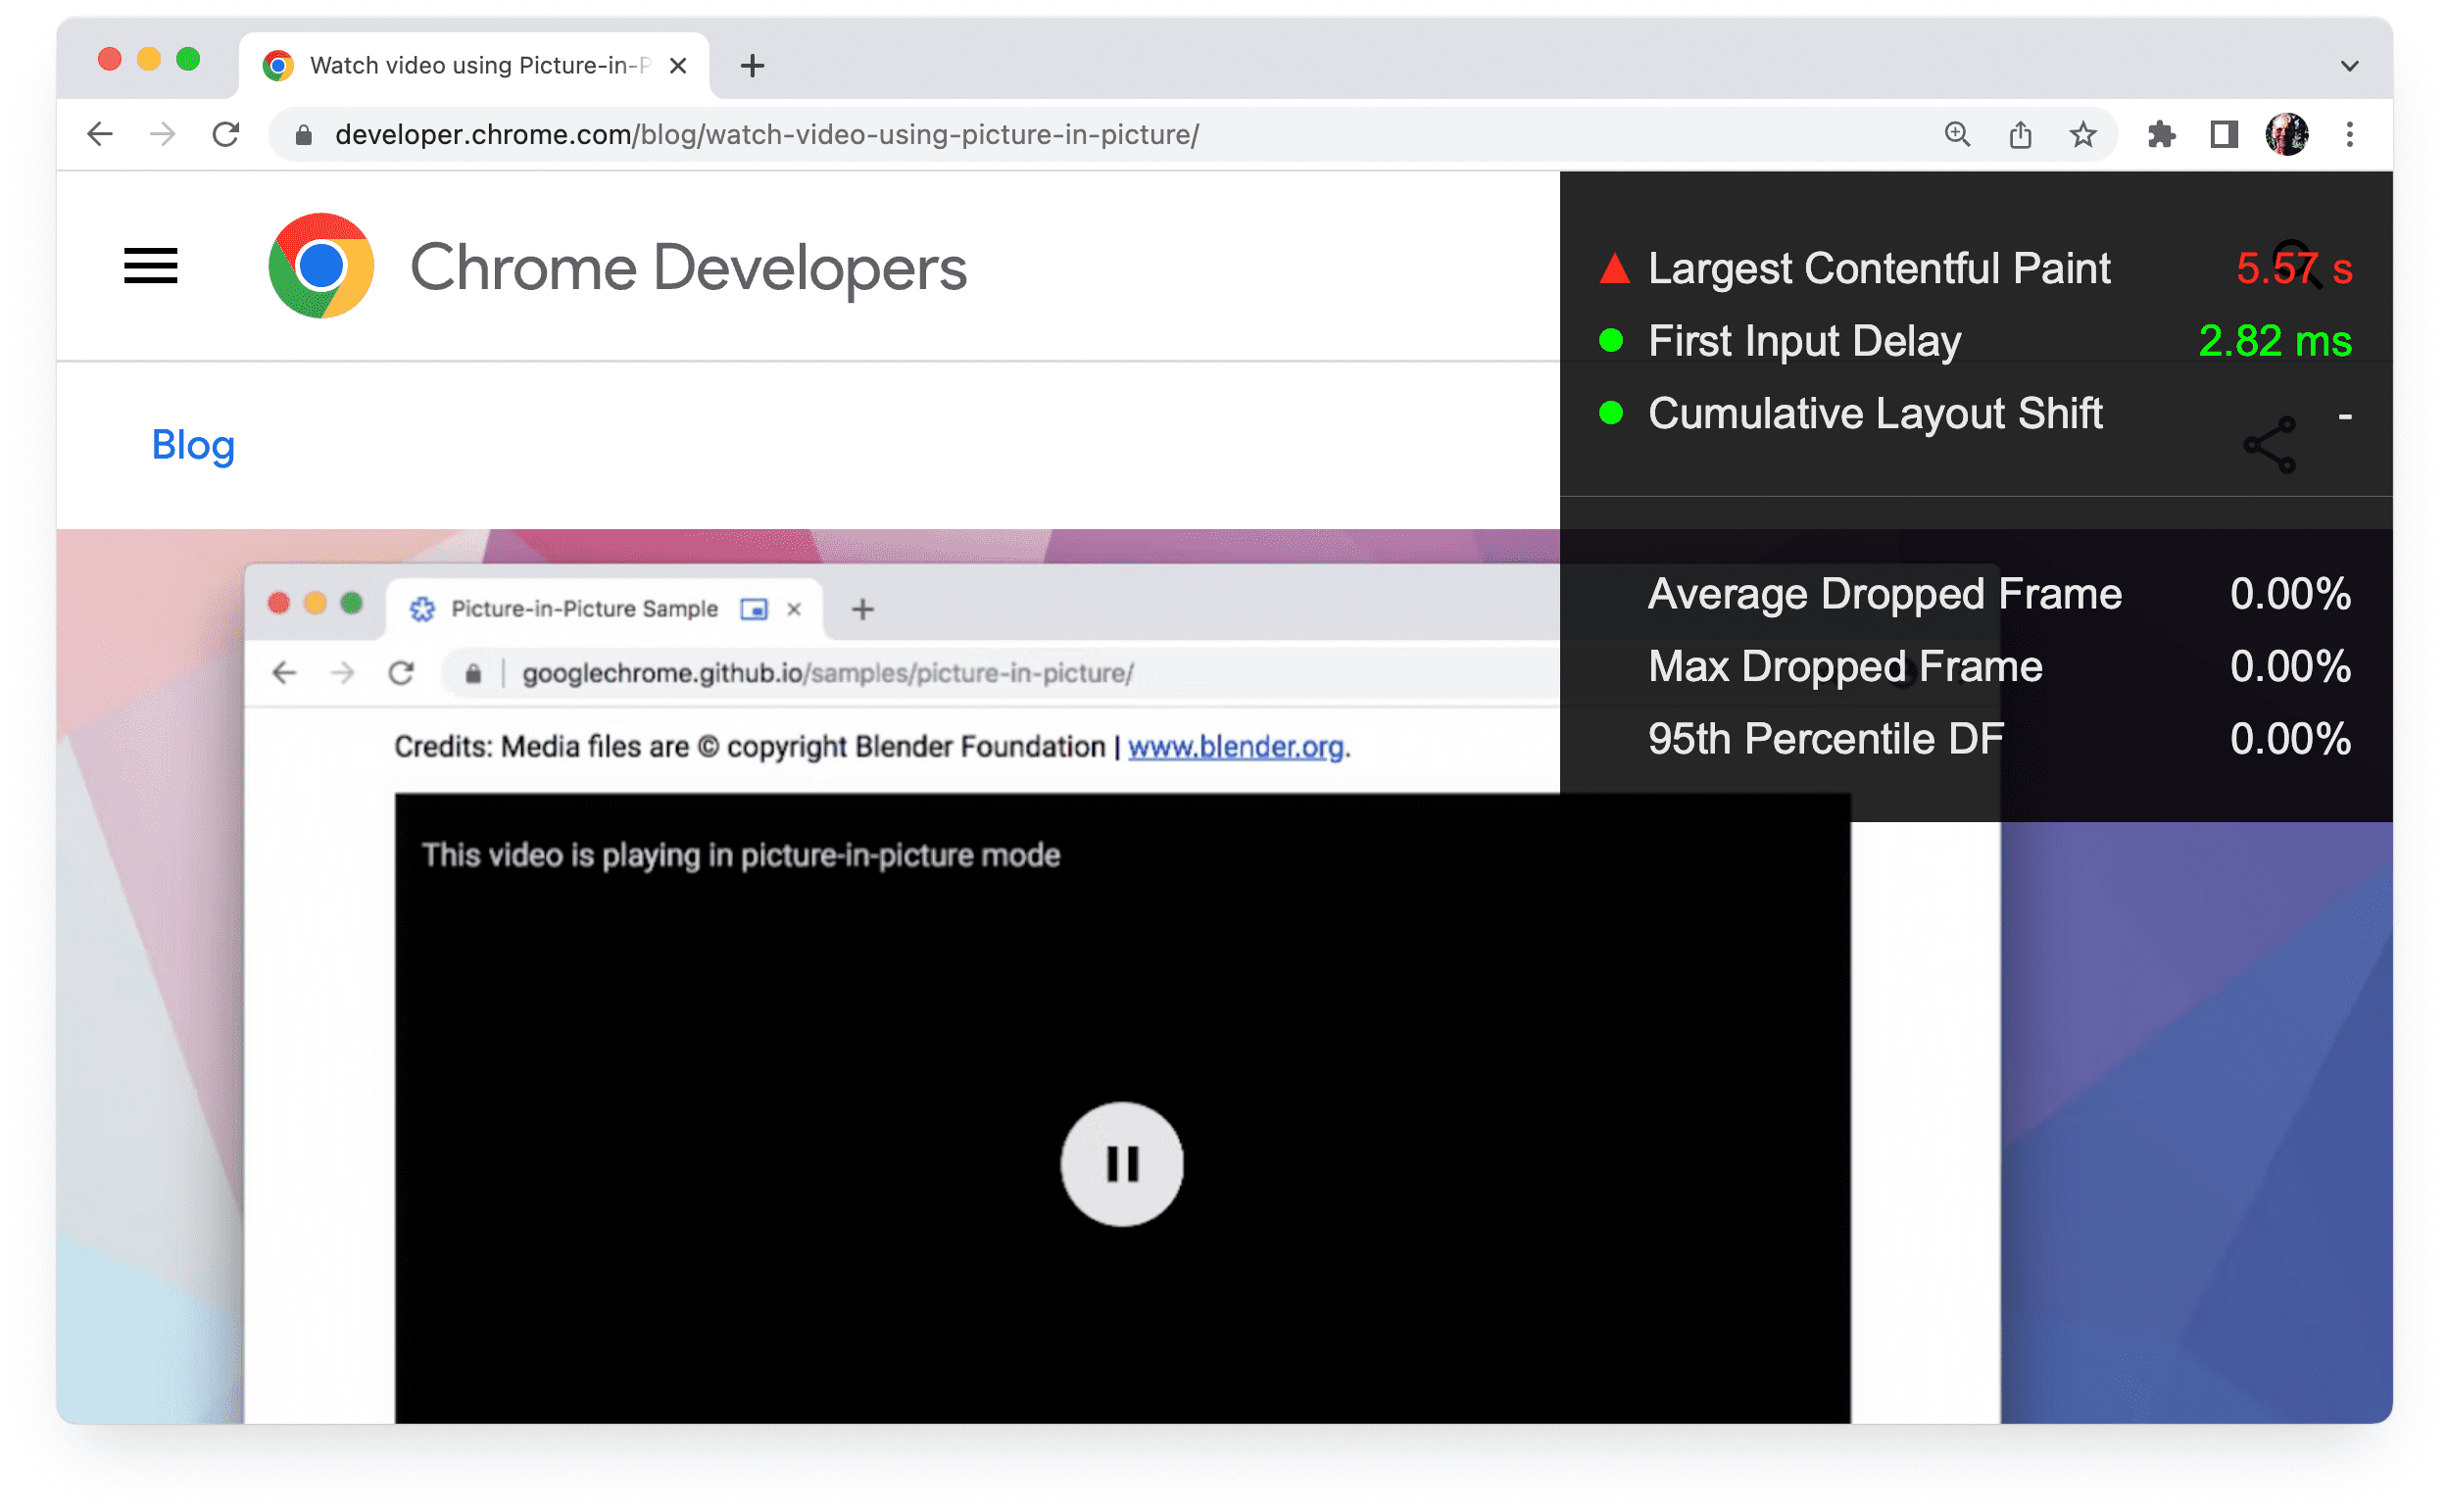Click the First Input Delay status icon

click(x=1608, y=341)
